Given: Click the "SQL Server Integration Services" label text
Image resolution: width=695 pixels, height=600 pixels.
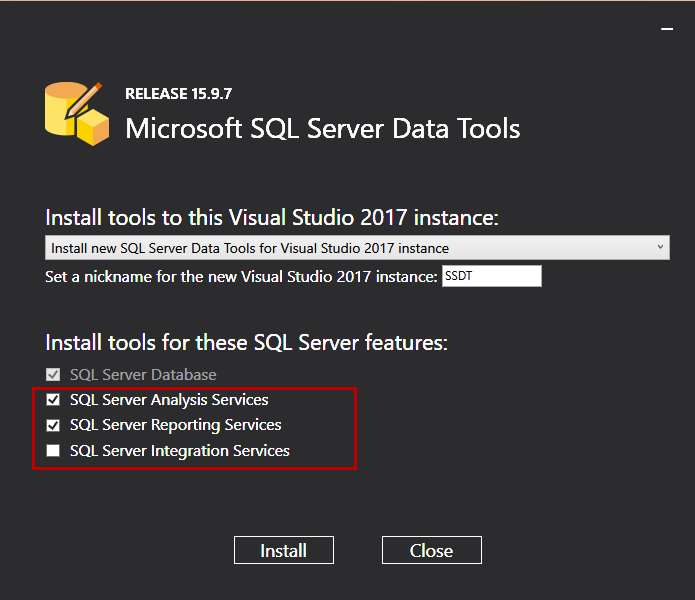Looking at the screenshot, I should click(x=180, y=451).
